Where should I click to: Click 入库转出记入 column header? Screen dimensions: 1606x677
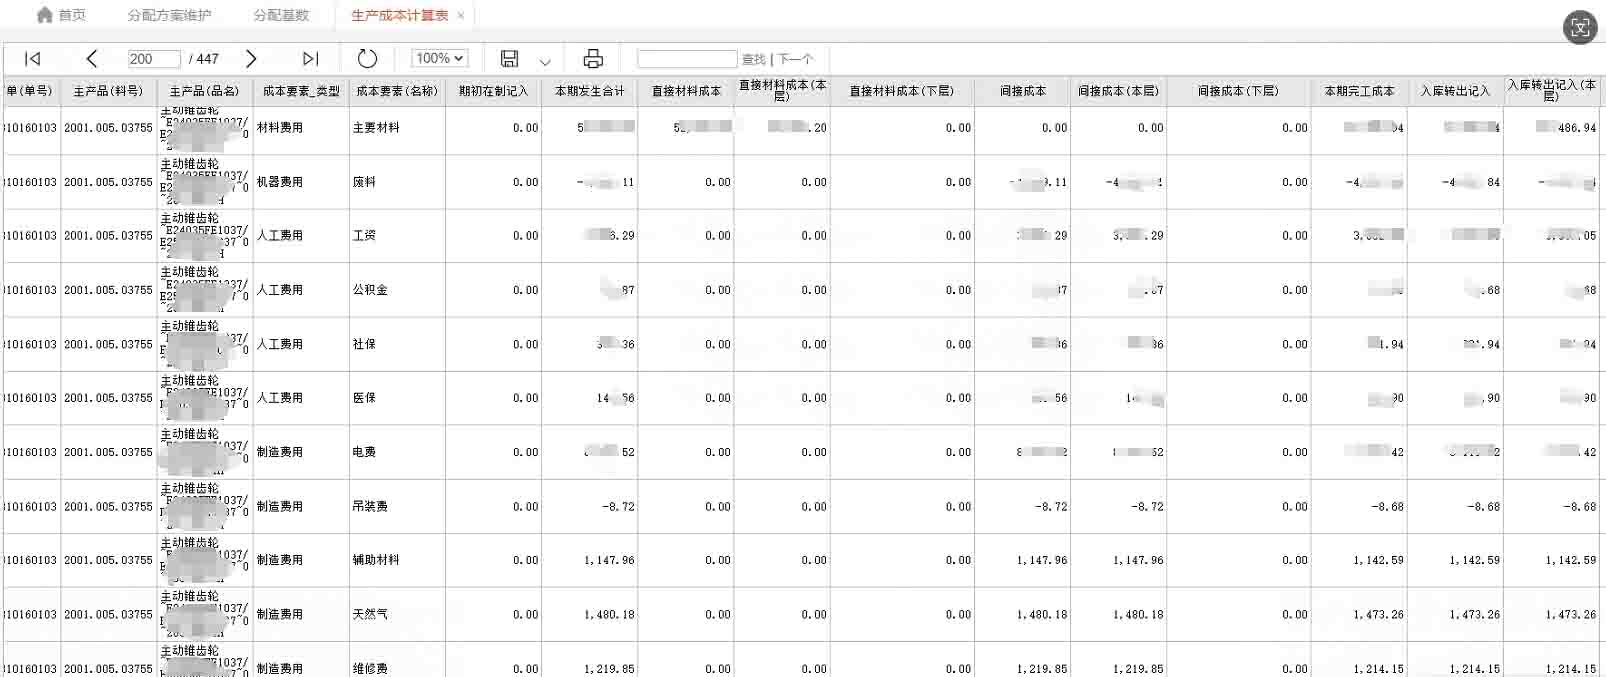point(1455,91)
